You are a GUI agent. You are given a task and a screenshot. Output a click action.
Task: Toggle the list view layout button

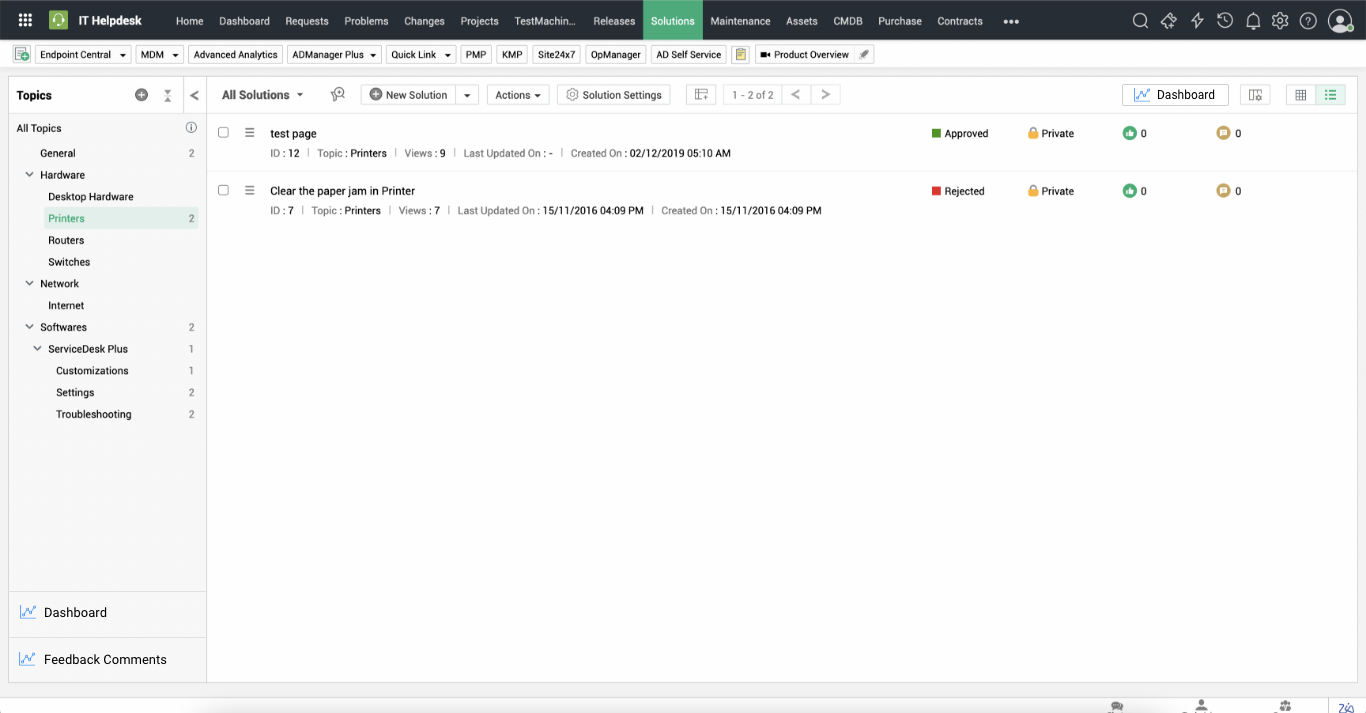1330,95
